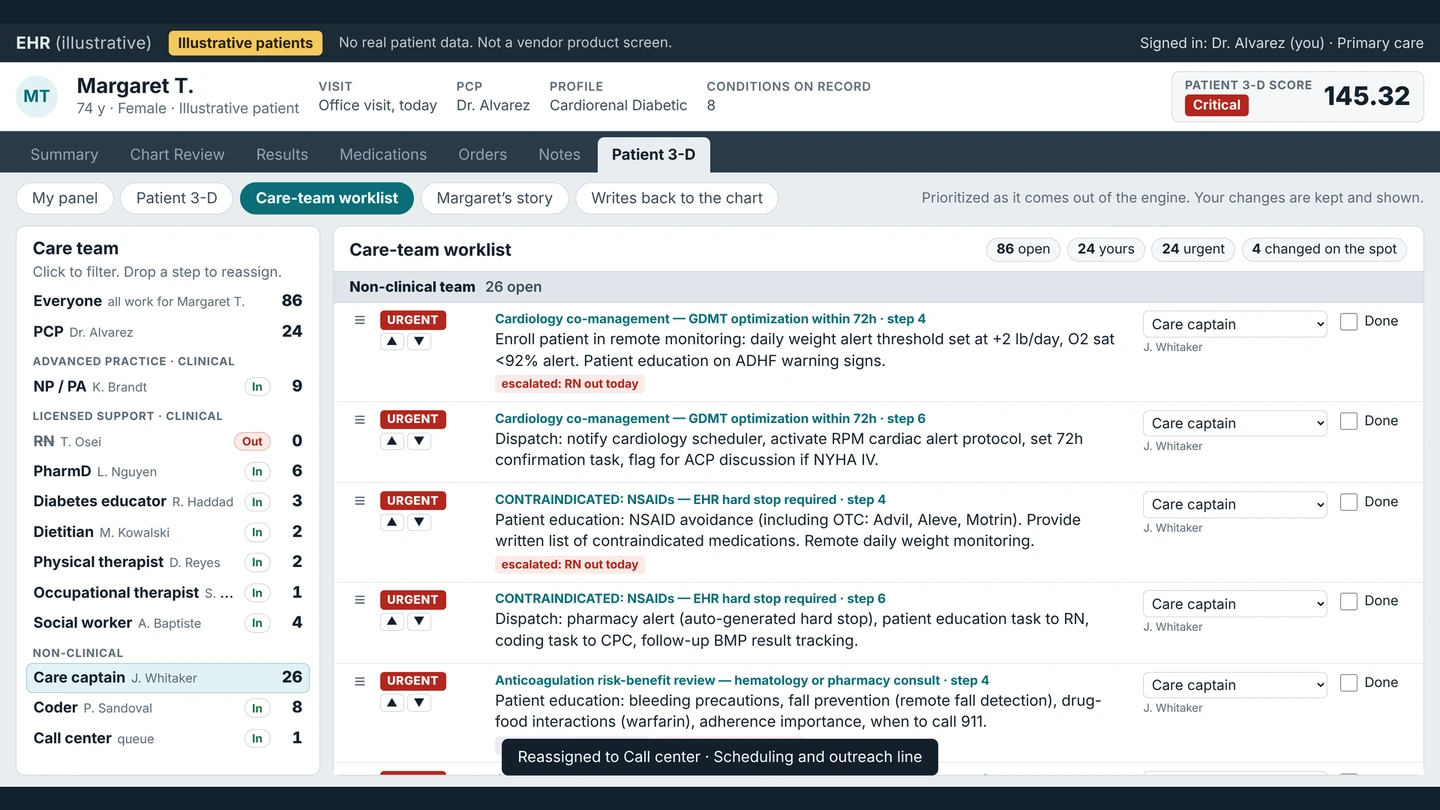Viewport: 1440px width, 810px height.
Task: Grab the drag handle on bleeding precautions row
Action: 360,682
